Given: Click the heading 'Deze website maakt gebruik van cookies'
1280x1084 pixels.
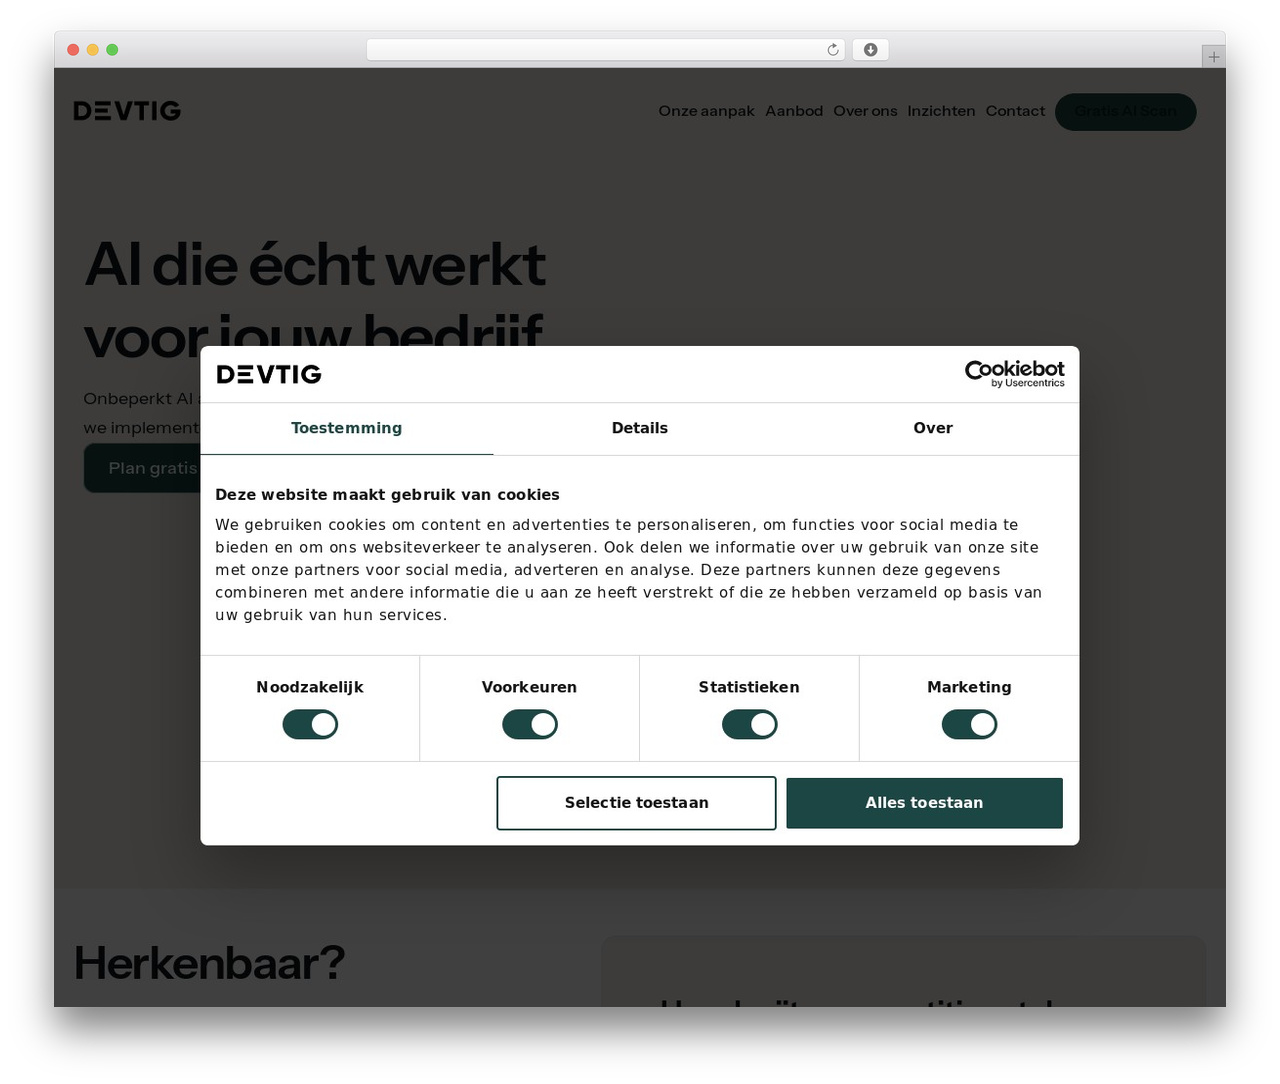Looking at the screenshot, I should (387, 495).
